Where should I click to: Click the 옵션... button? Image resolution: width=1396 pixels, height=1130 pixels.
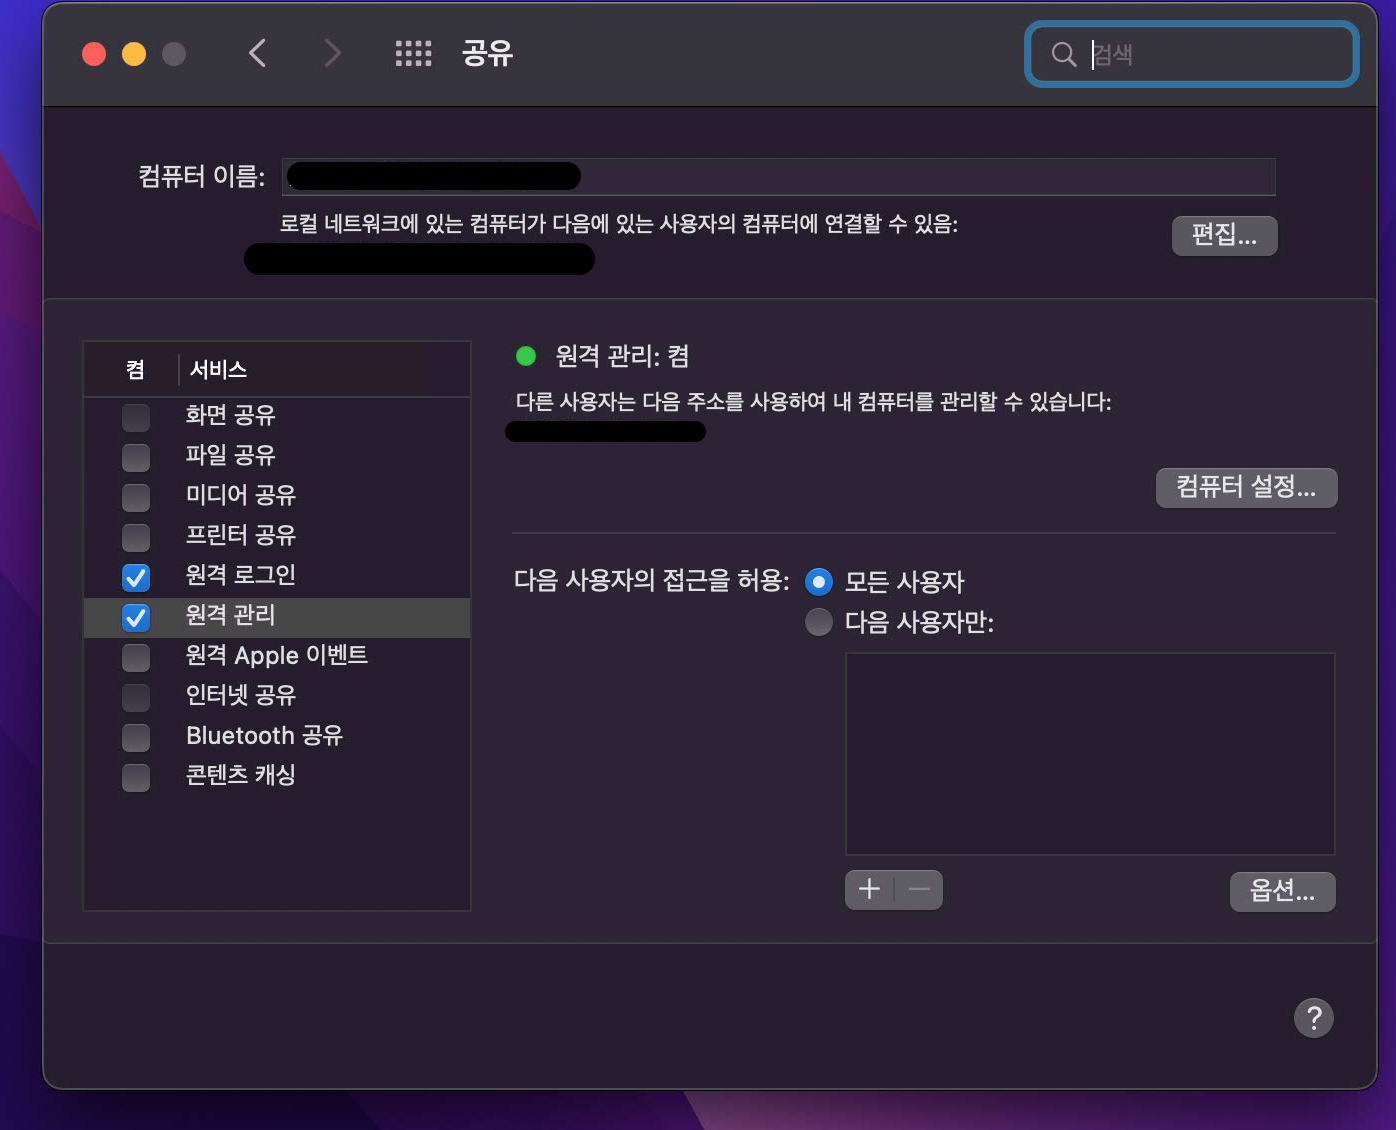(1282, 891)
